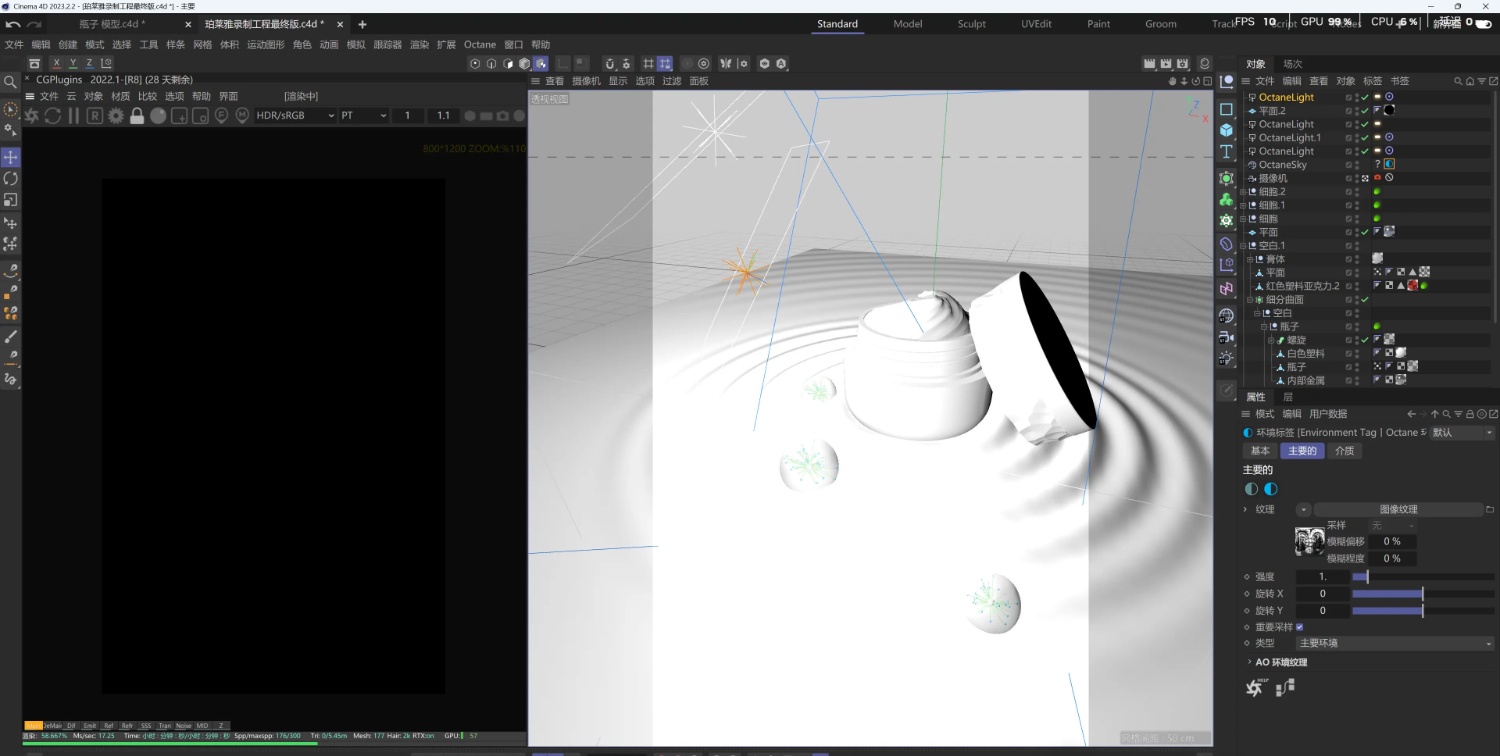Screen dimensions: 1500x756
Task: Click the clay render sphere icon
Action: point(158,116)
